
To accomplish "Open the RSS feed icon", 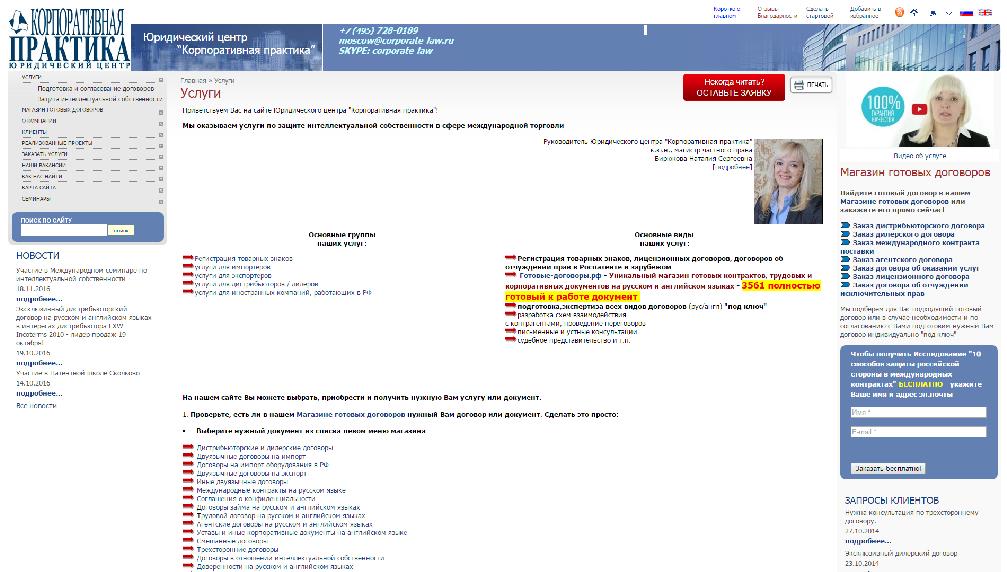I will [899, 12].
